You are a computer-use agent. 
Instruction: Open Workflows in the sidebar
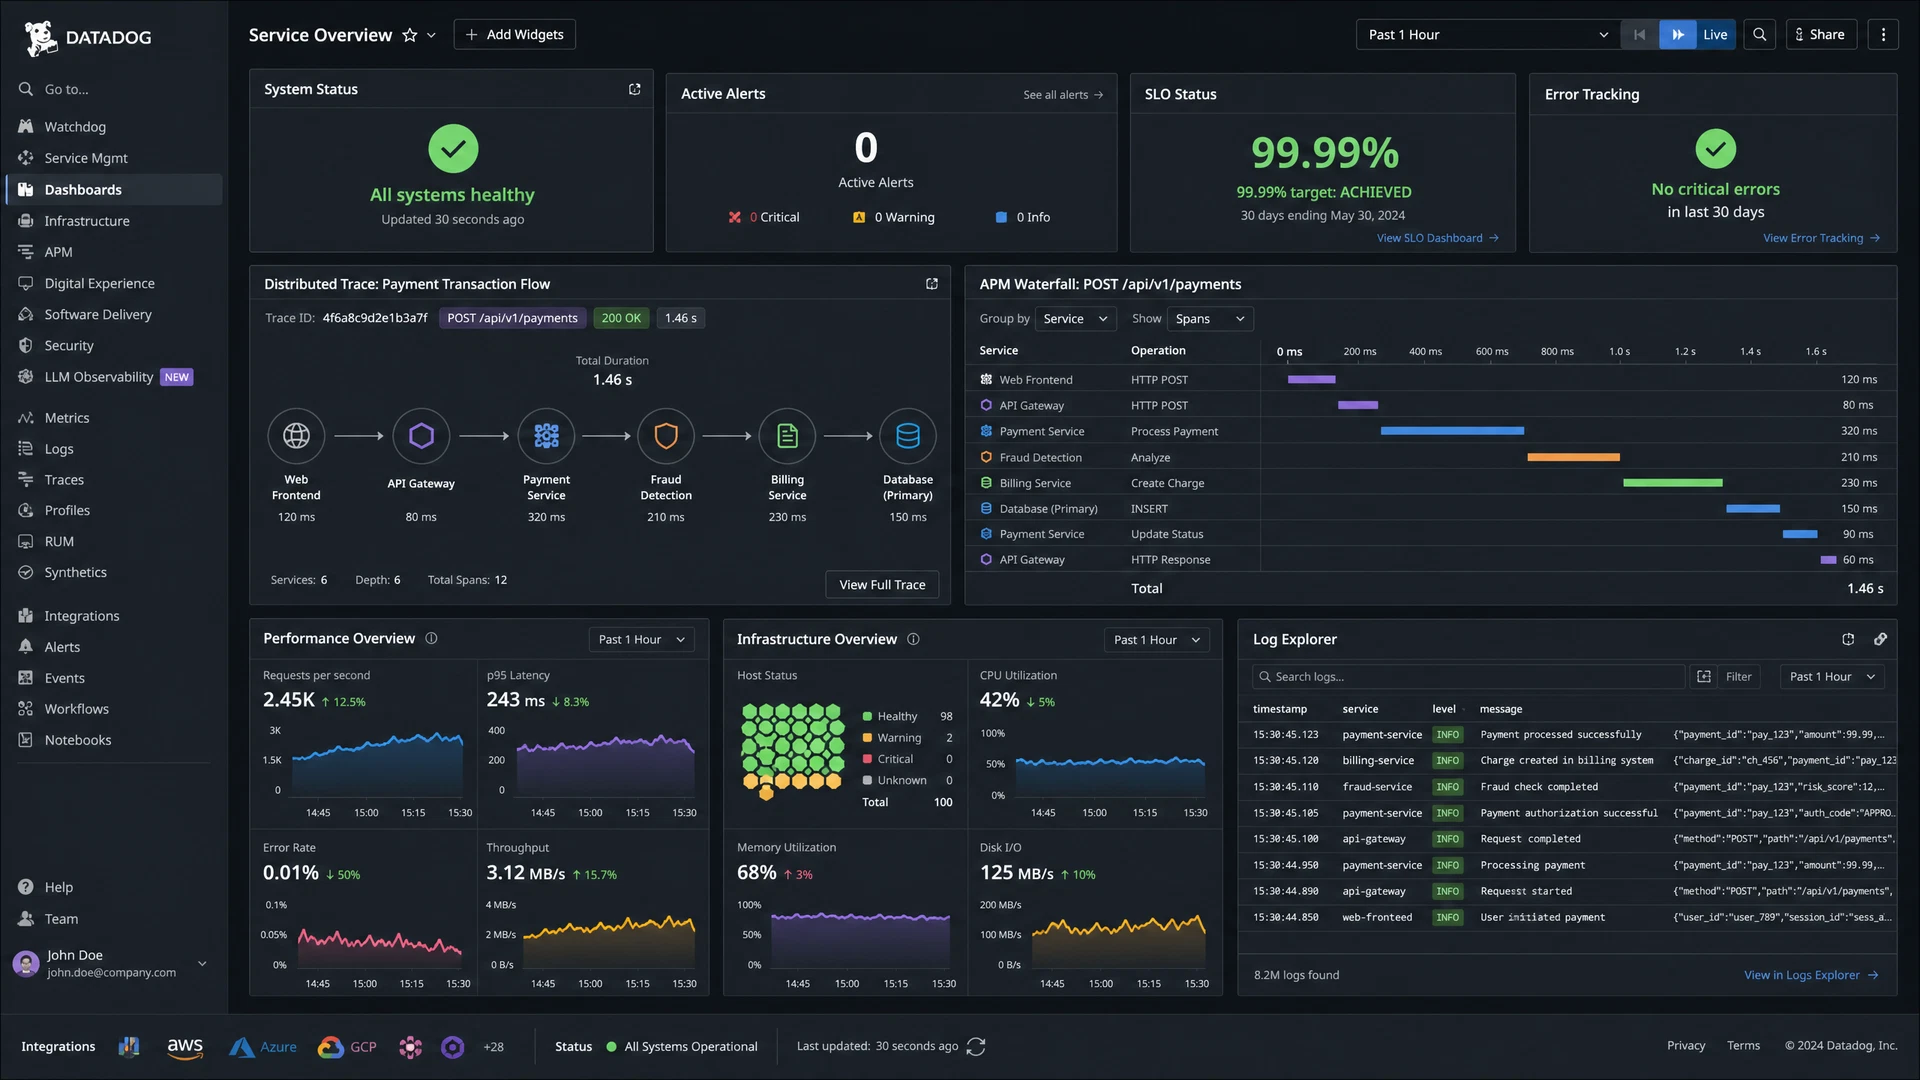click(76, 709)
